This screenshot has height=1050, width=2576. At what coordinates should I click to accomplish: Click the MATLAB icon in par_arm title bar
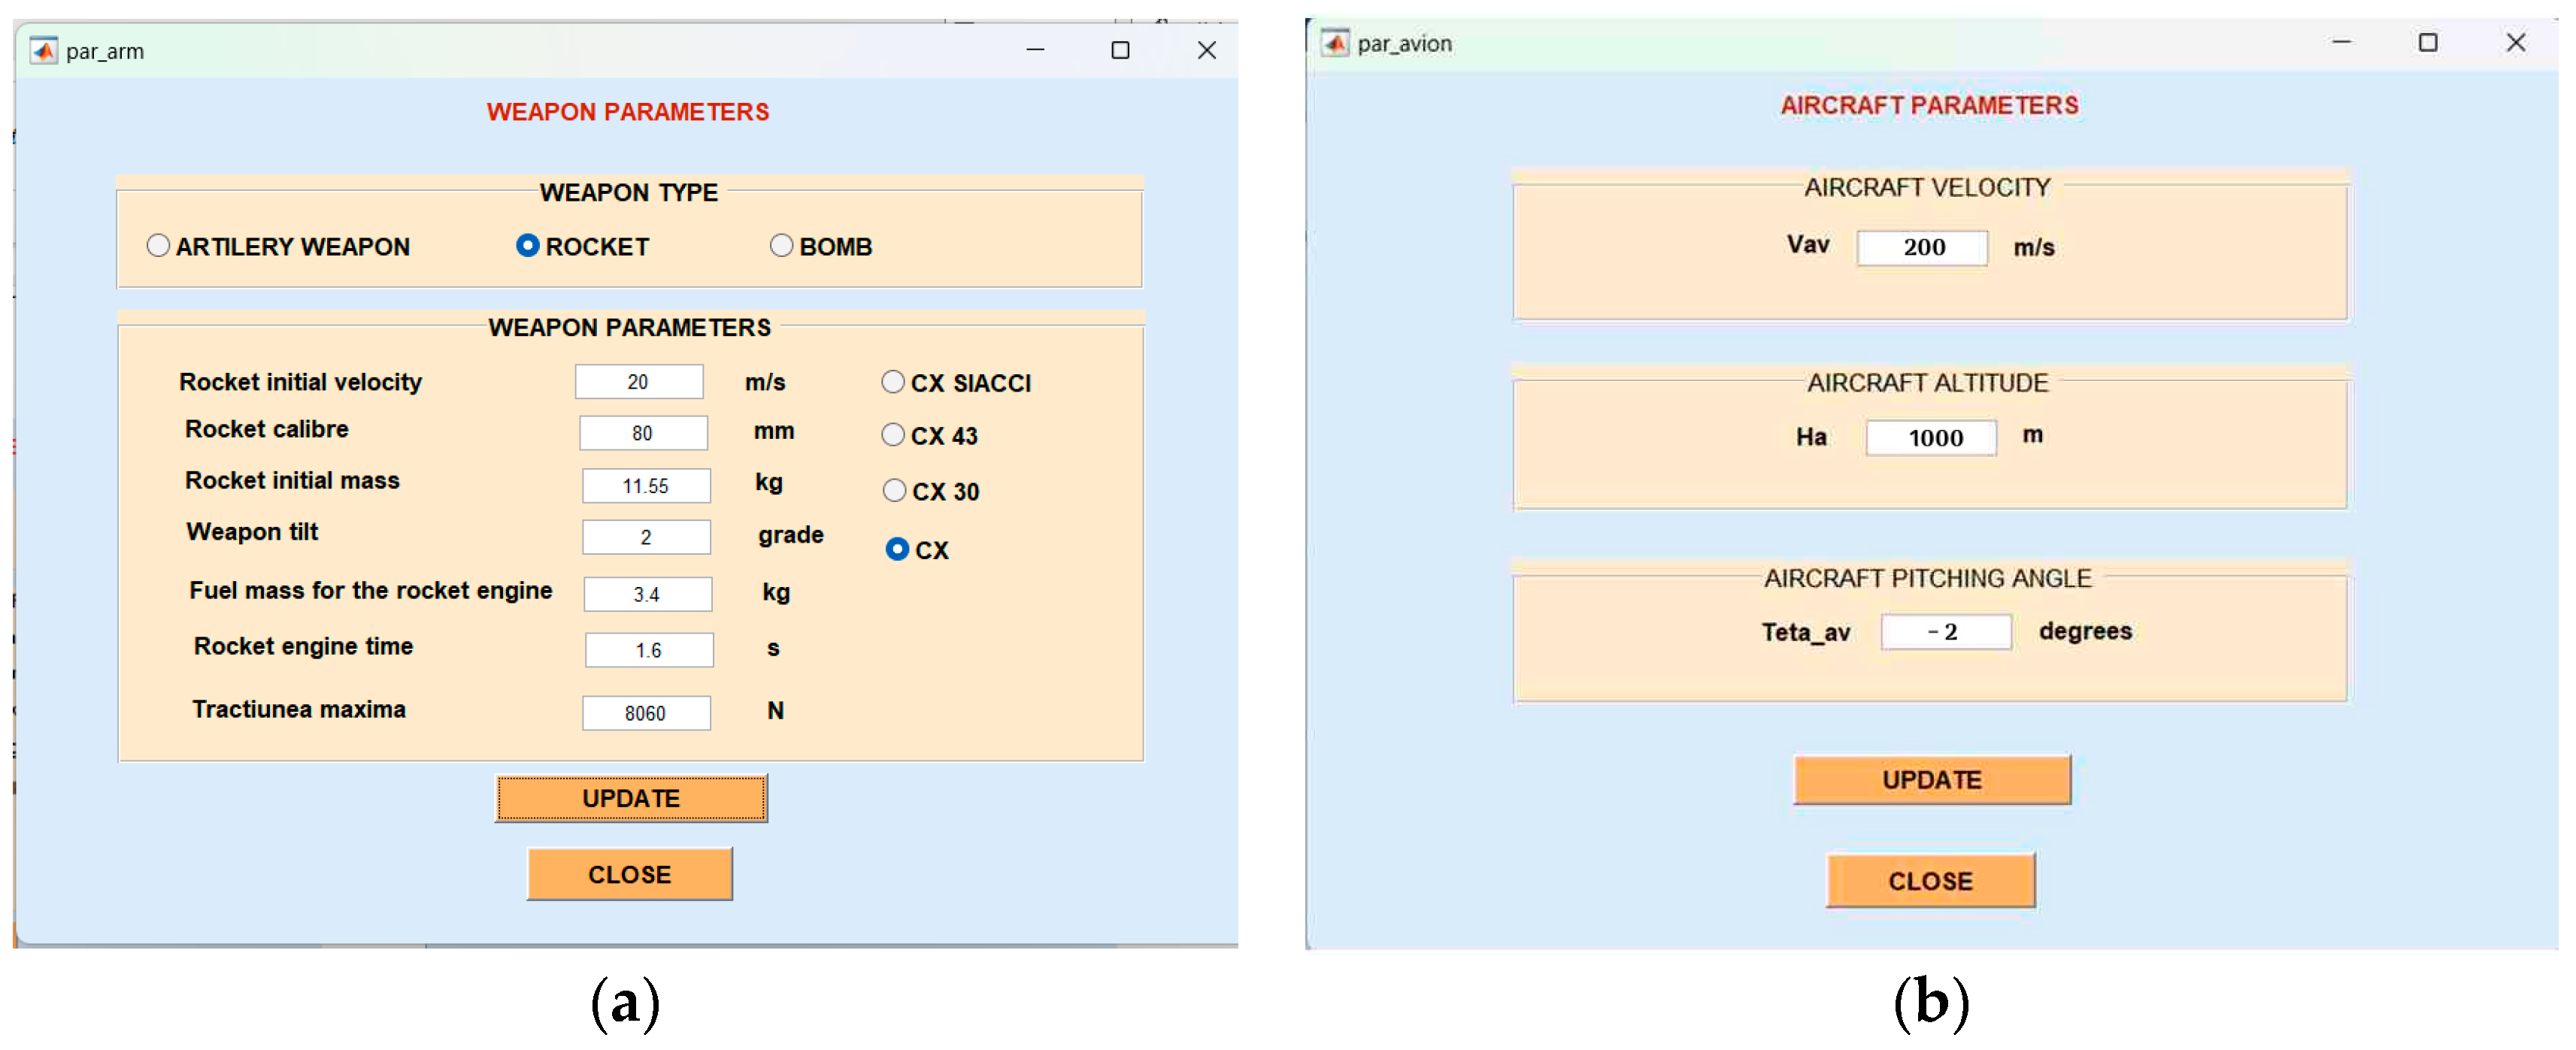coord(43,50)
